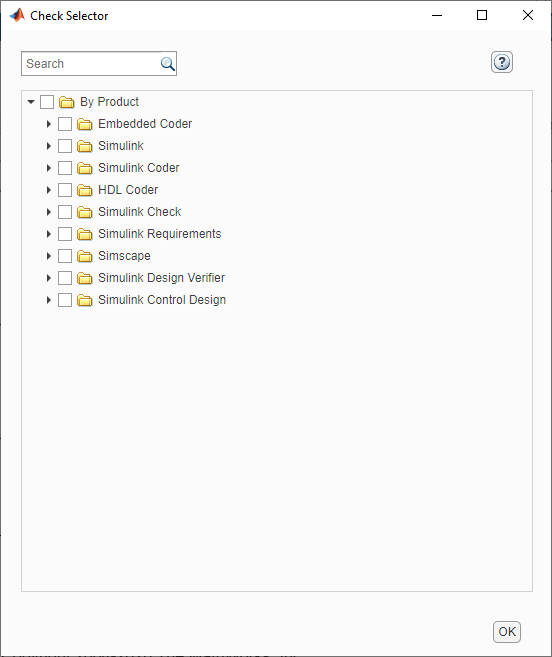Click the MATLAB logo in title bar

[17, 16]
